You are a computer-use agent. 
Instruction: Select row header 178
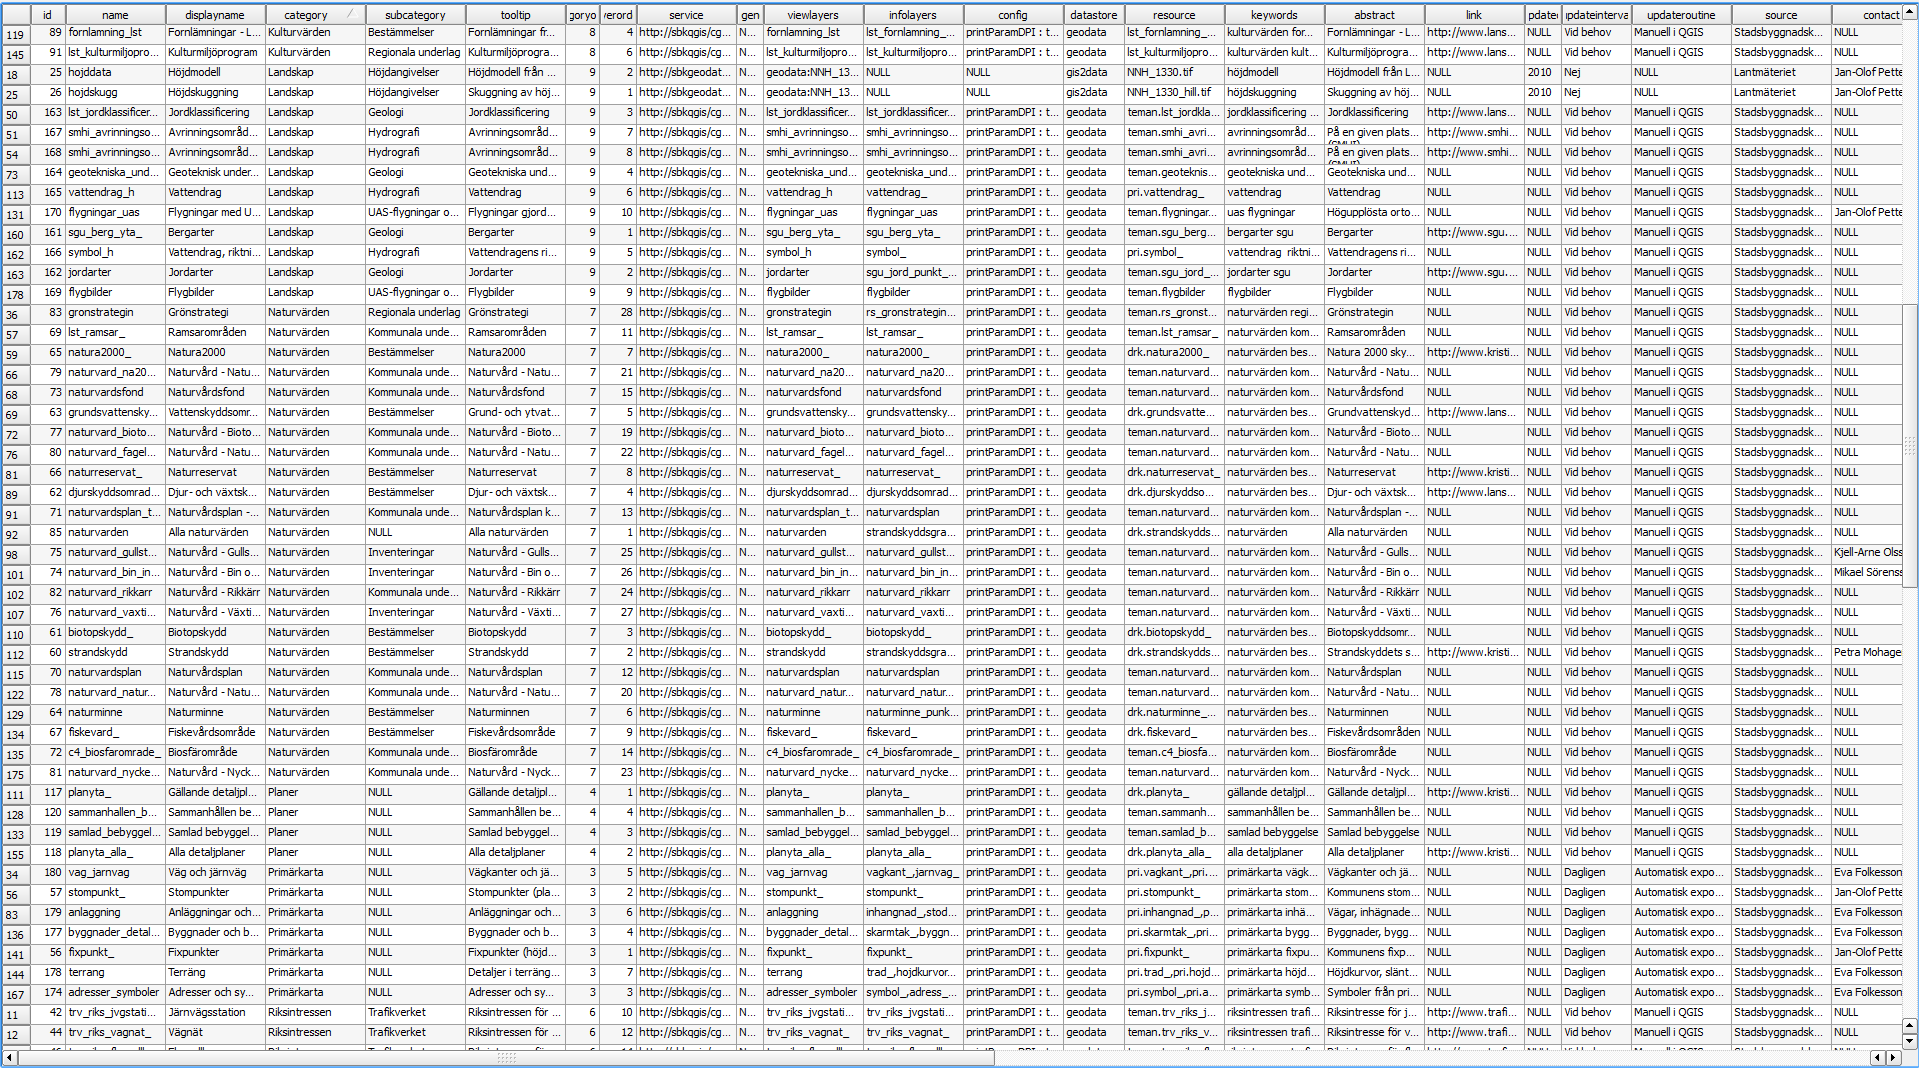(x=15, y=294)
